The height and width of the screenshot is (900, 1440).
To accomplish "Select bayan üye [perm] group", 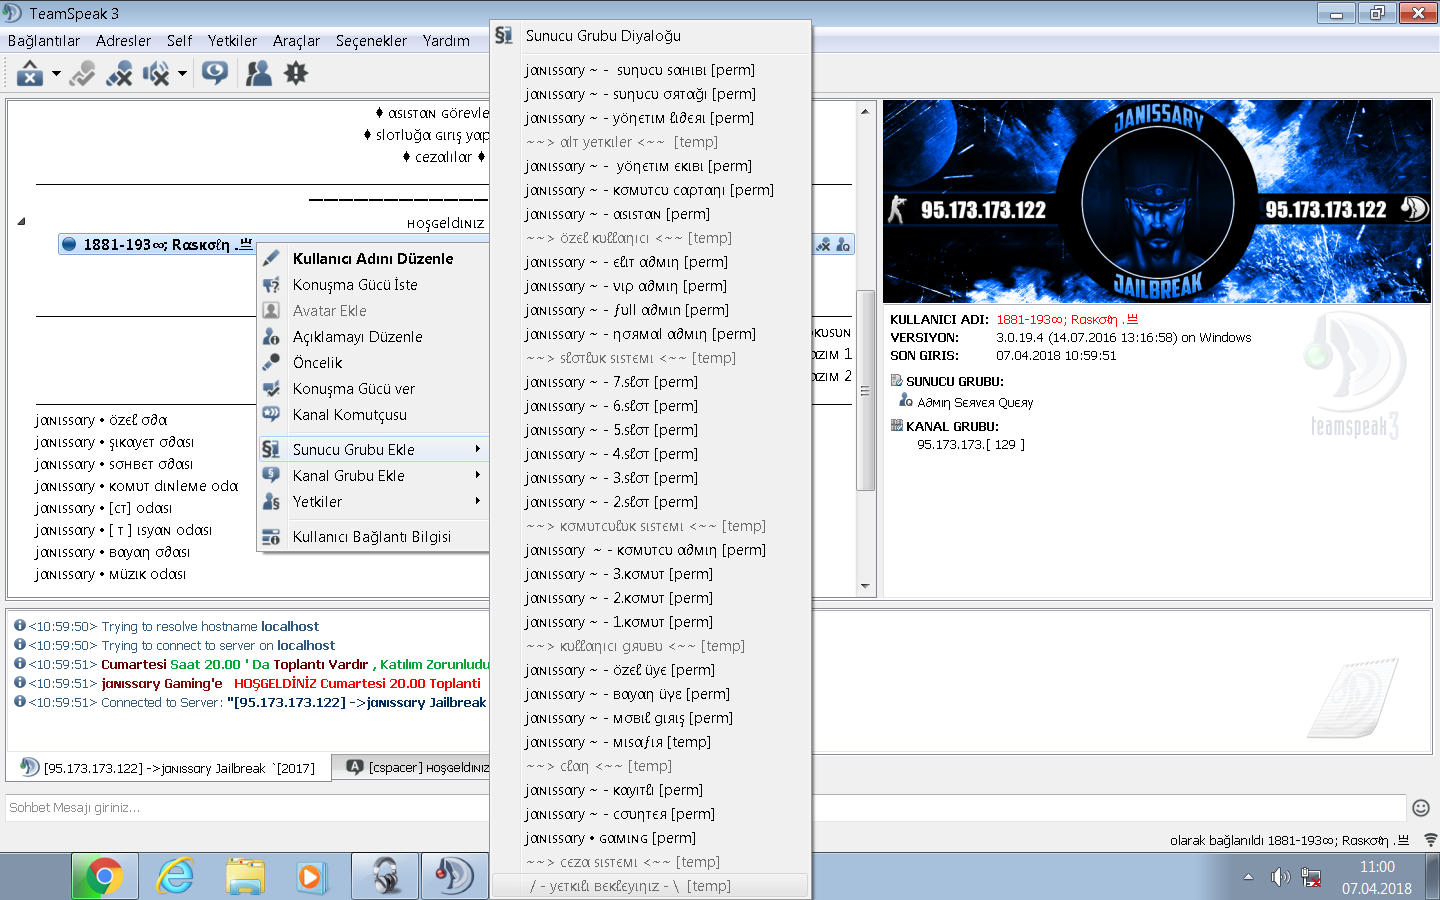I will (x=650, y=694).
